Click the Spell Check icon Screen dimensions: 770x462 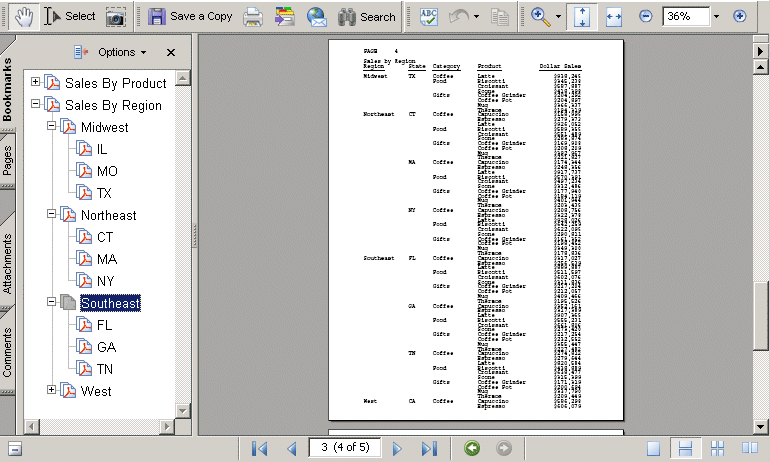point(429,16)
